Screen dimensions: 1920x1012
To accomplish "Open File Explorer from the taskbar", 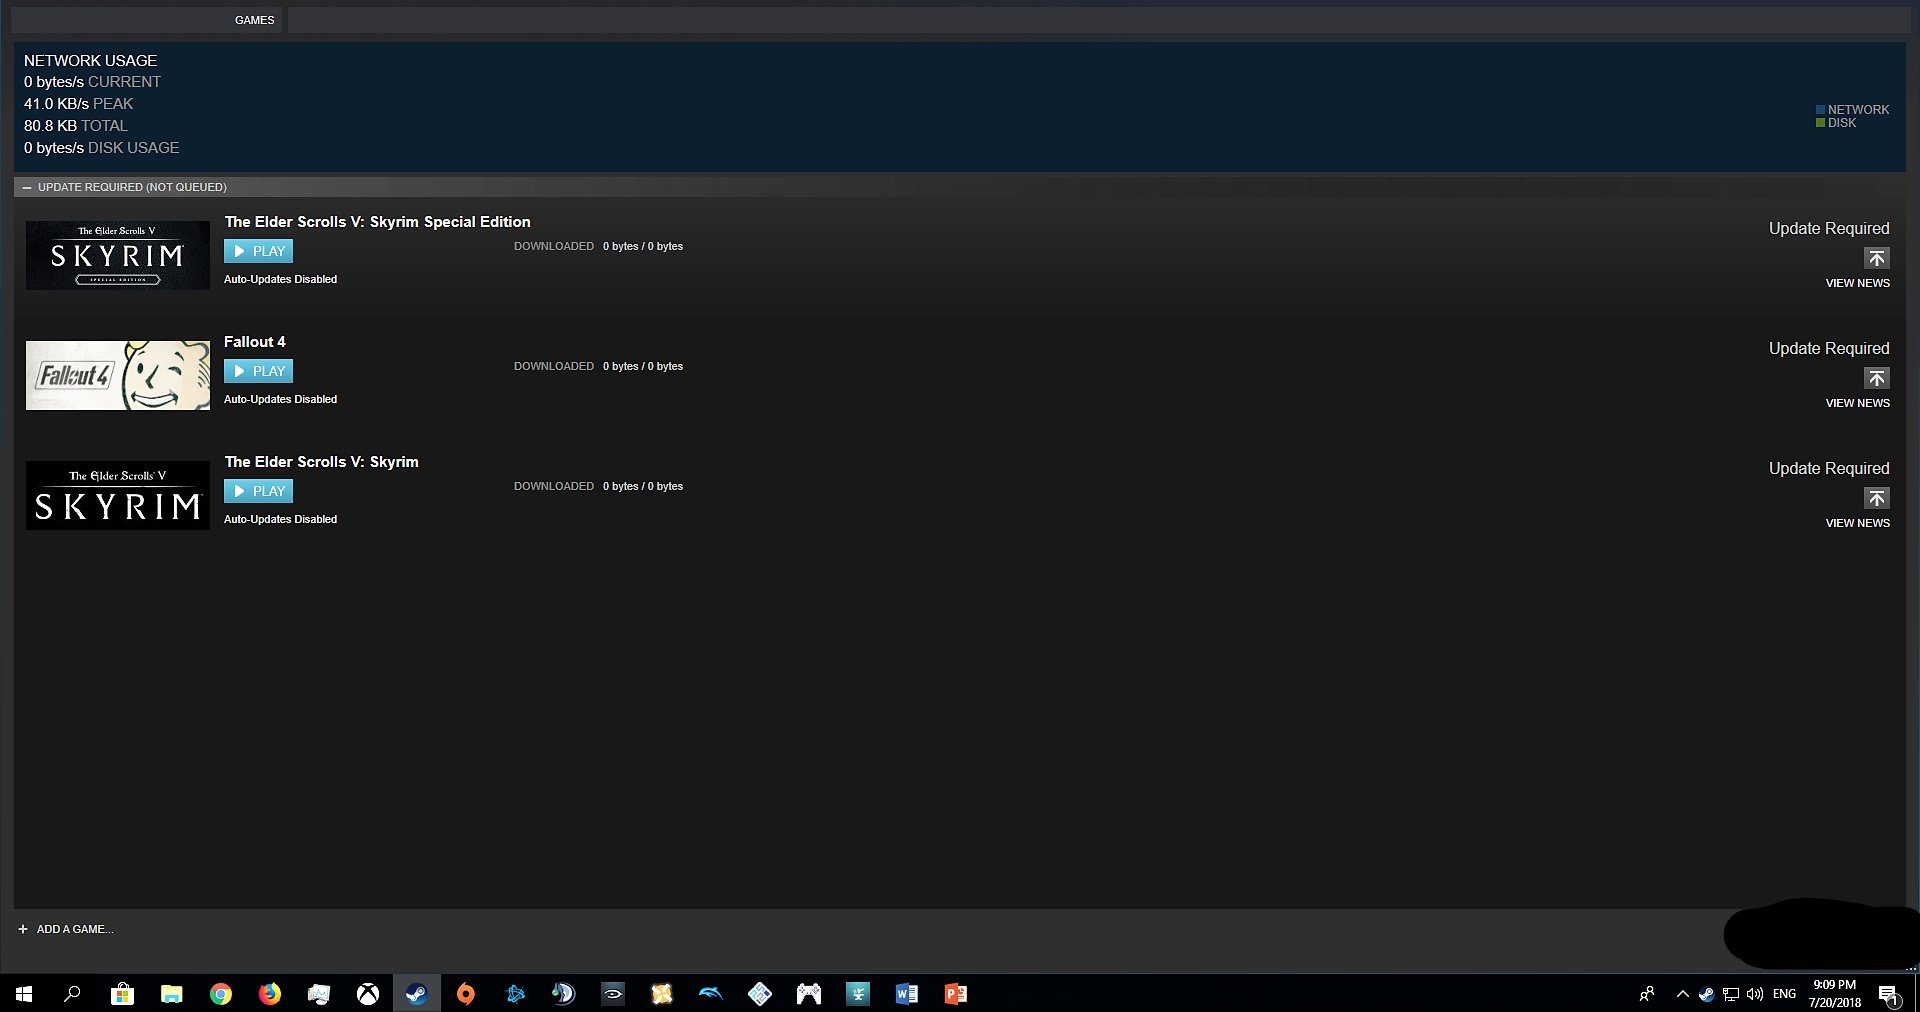I will [172, 994].
